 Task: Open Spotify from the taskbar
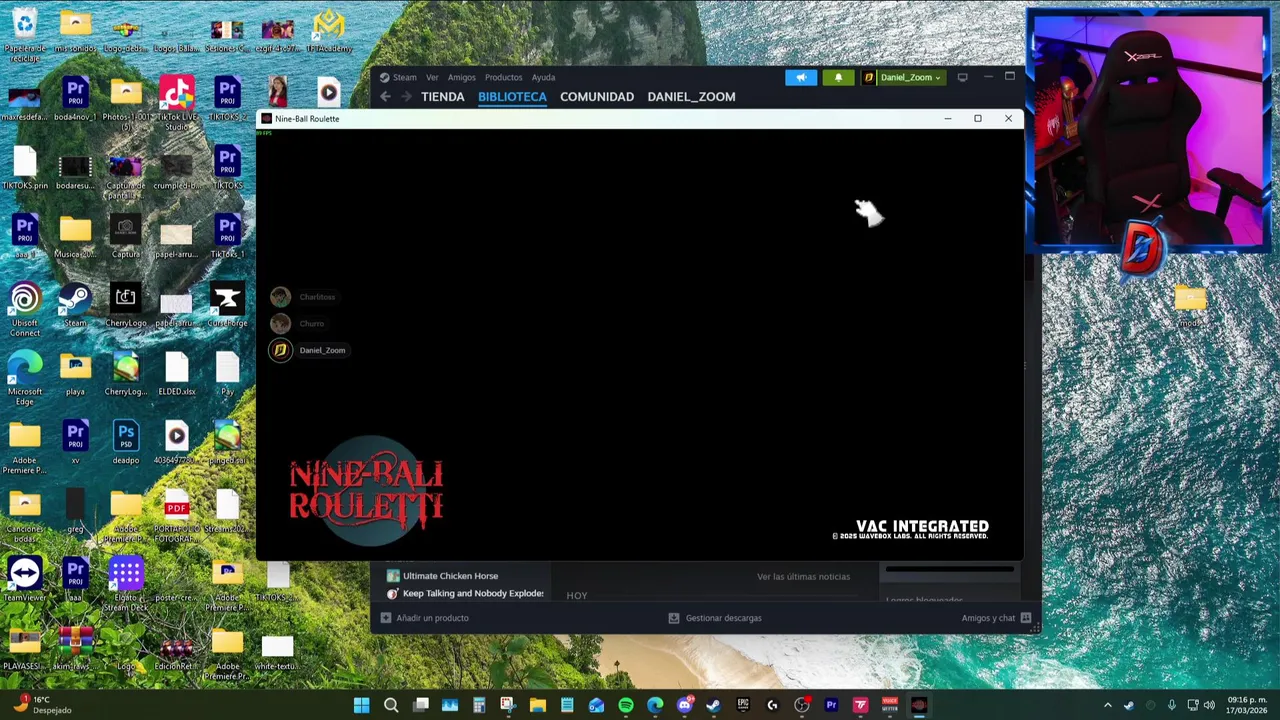click(x=626, y=706)
